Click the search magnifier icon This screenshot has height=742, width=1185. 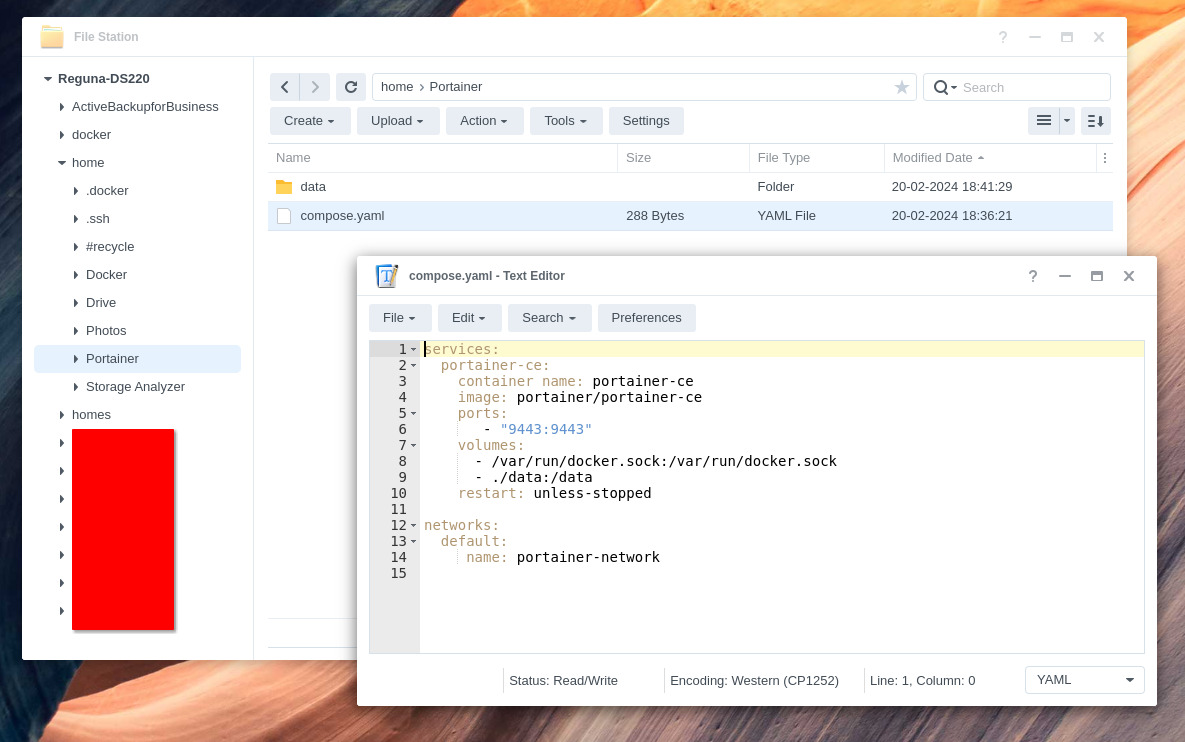(x=941, y=87)
